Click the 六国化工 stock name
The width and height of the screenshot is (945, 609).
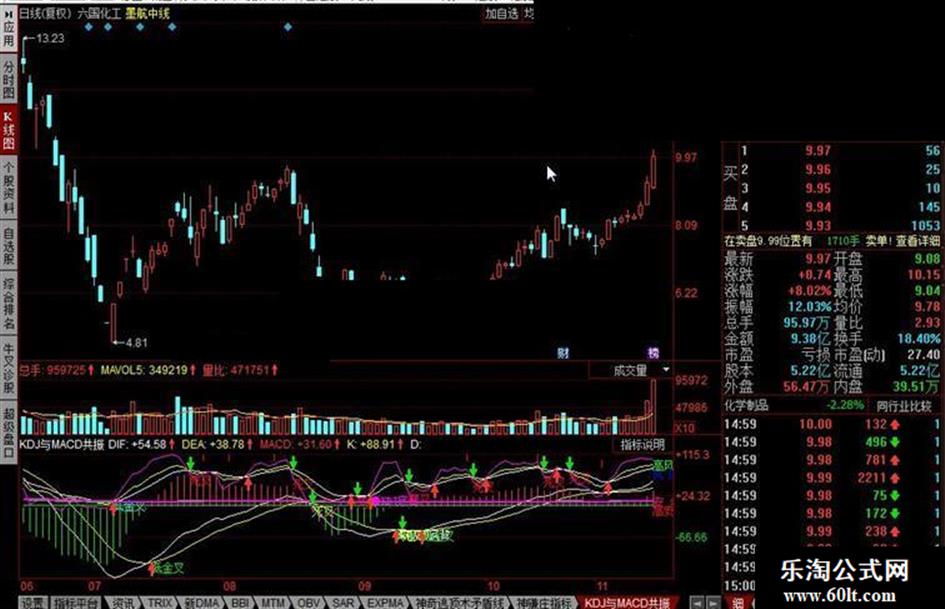pyautogui.click(x=99, y=13)
